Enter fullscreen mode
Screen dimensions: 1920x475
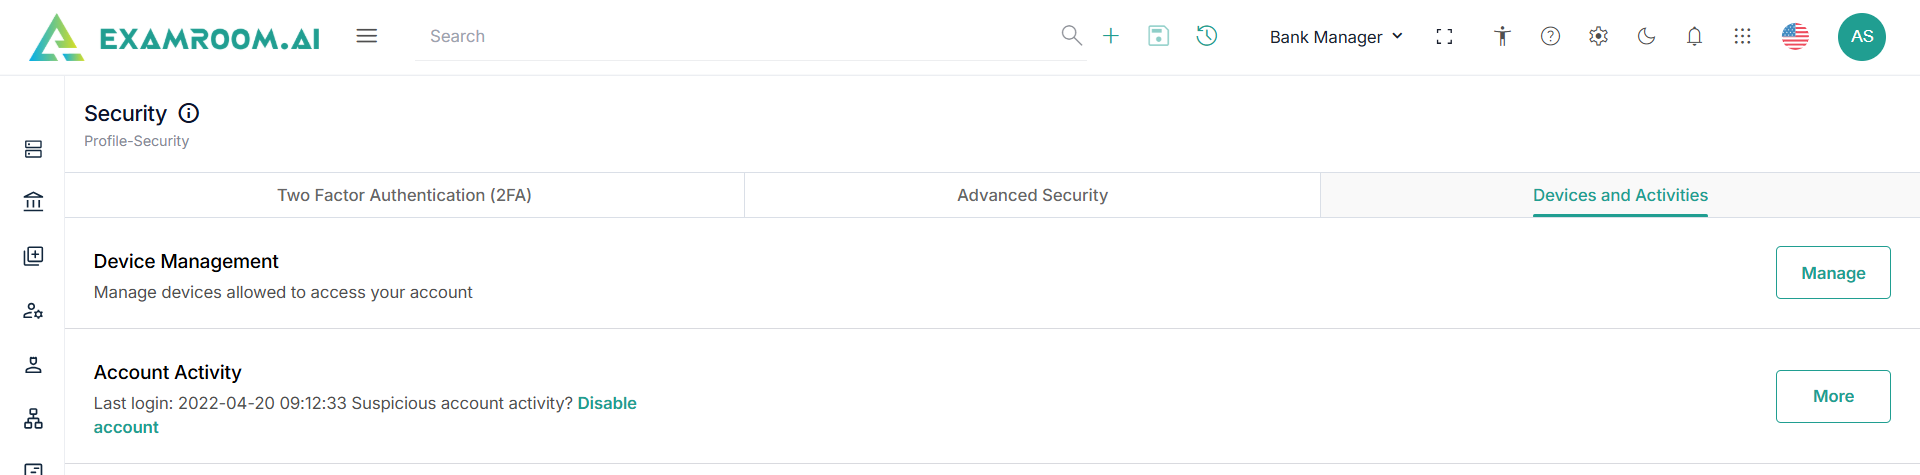click(1444, 37)
